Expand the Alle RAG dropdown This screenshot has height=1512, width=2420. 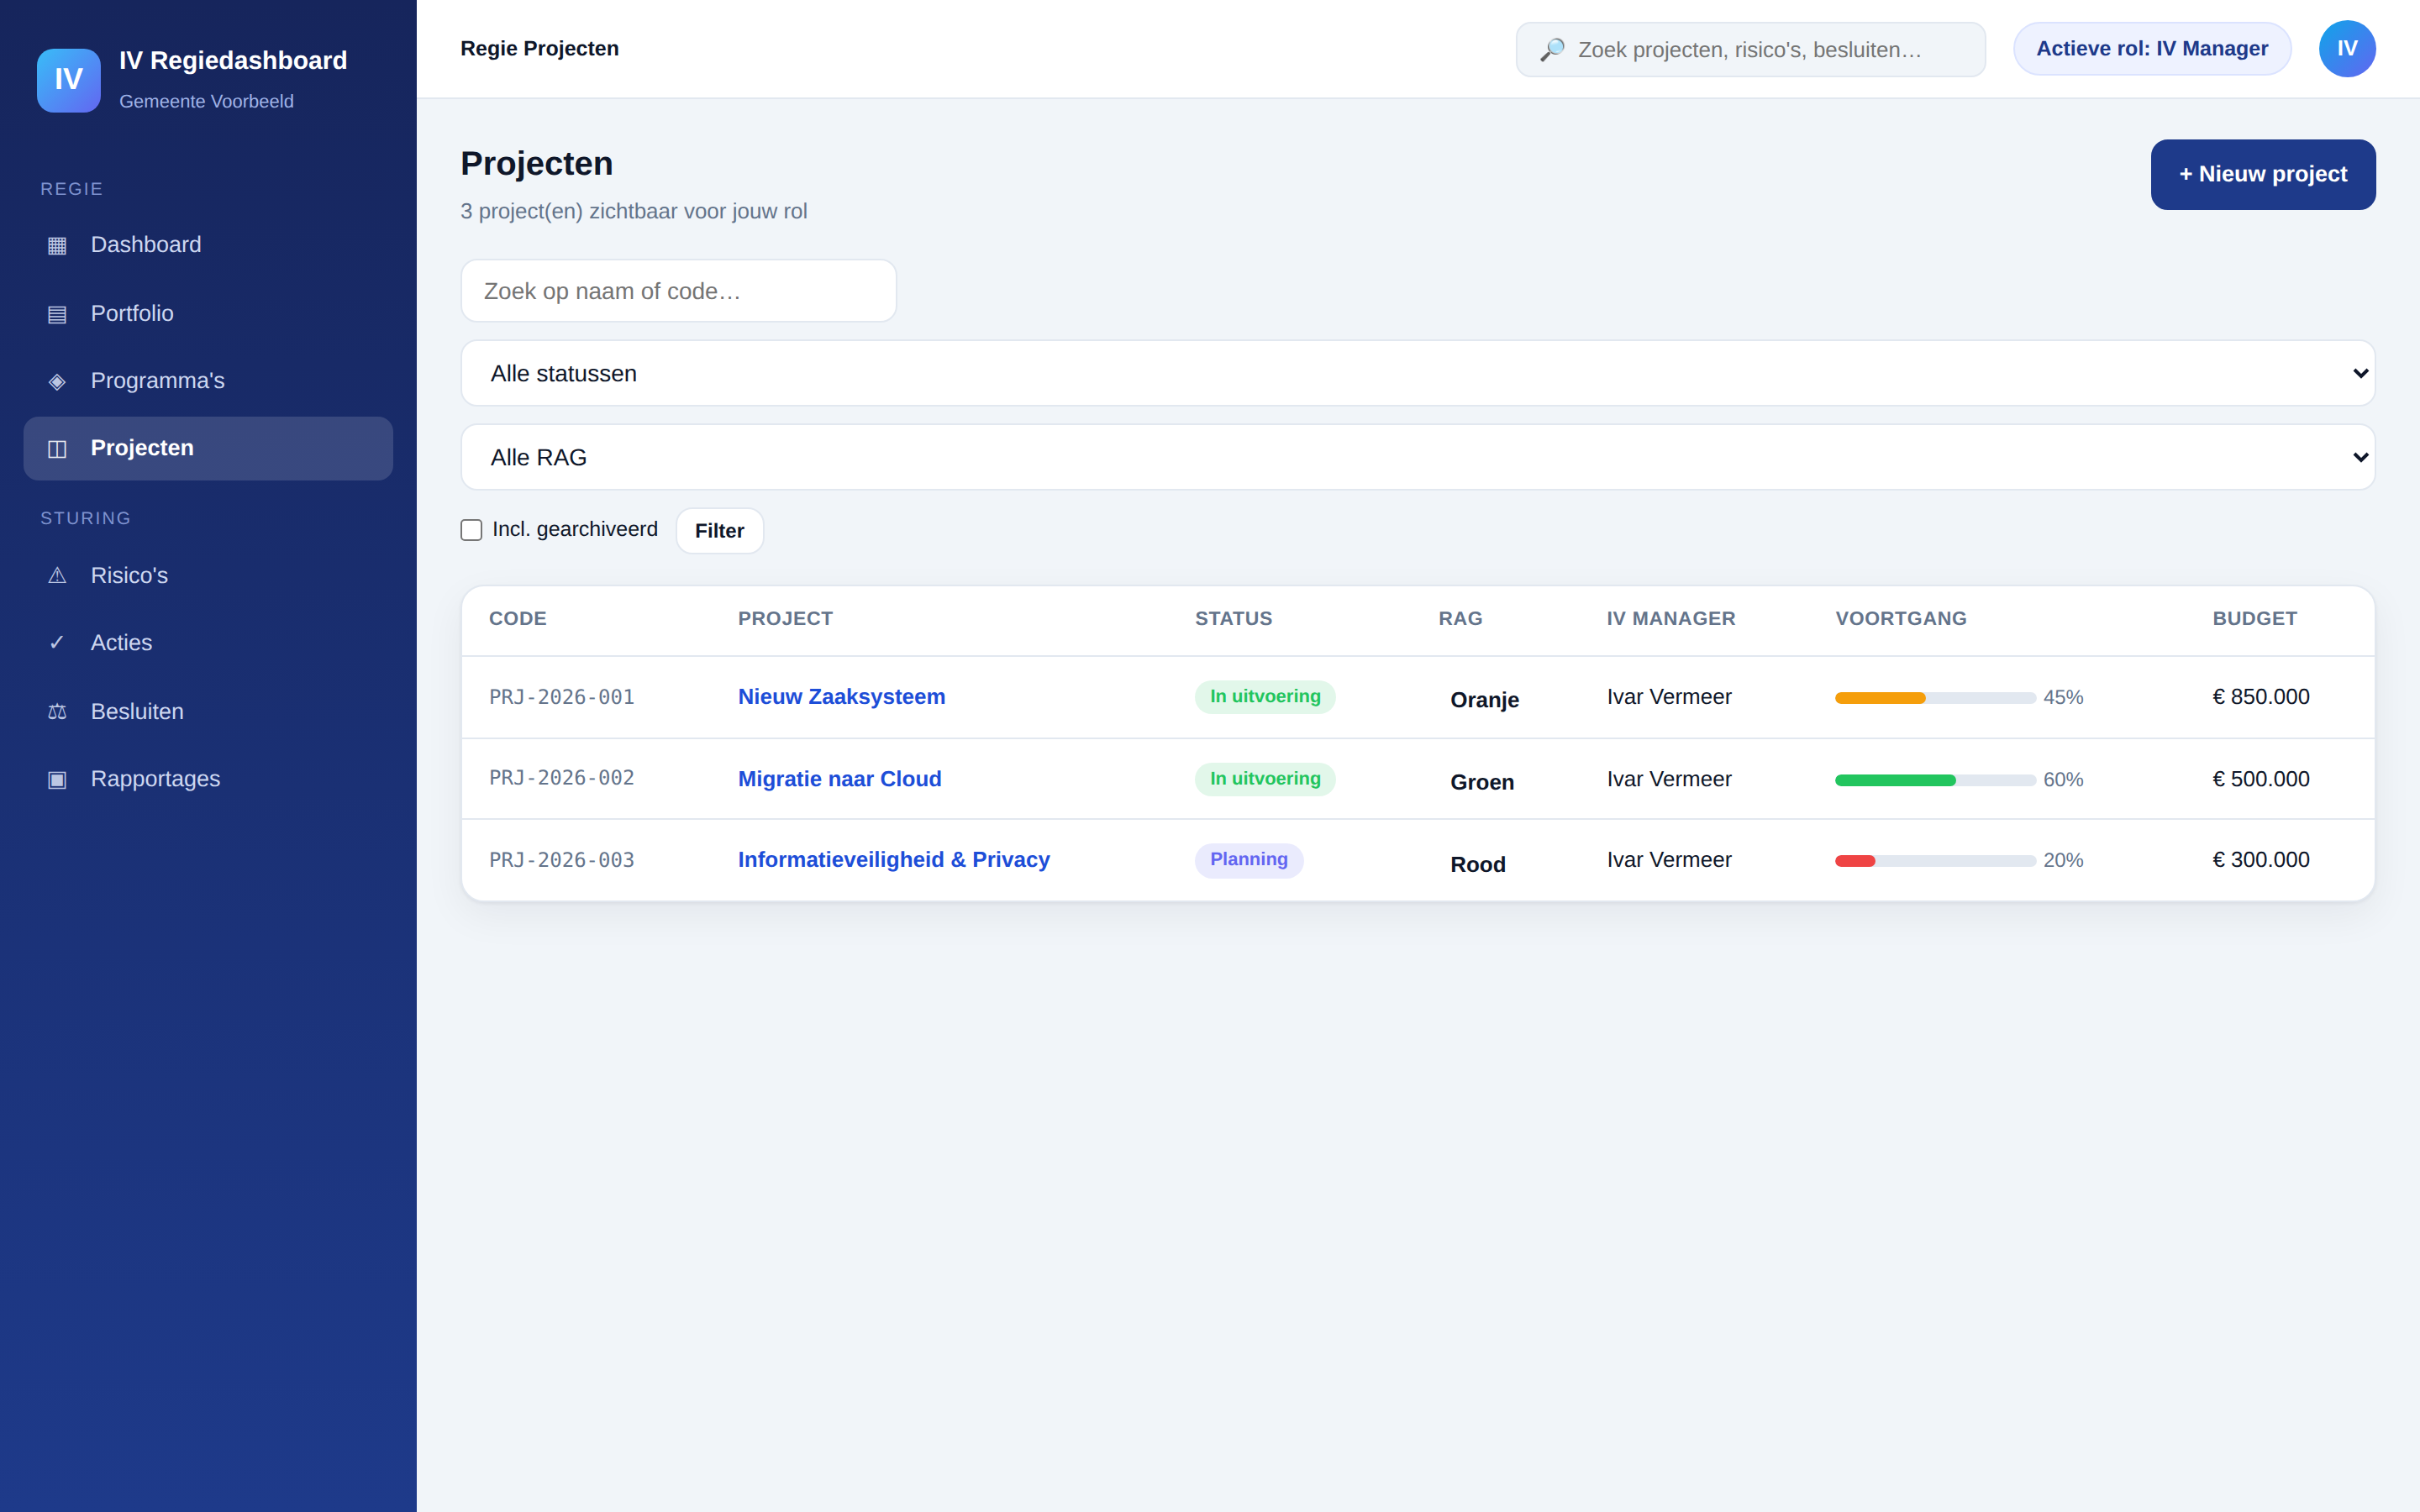[1417, 457]
